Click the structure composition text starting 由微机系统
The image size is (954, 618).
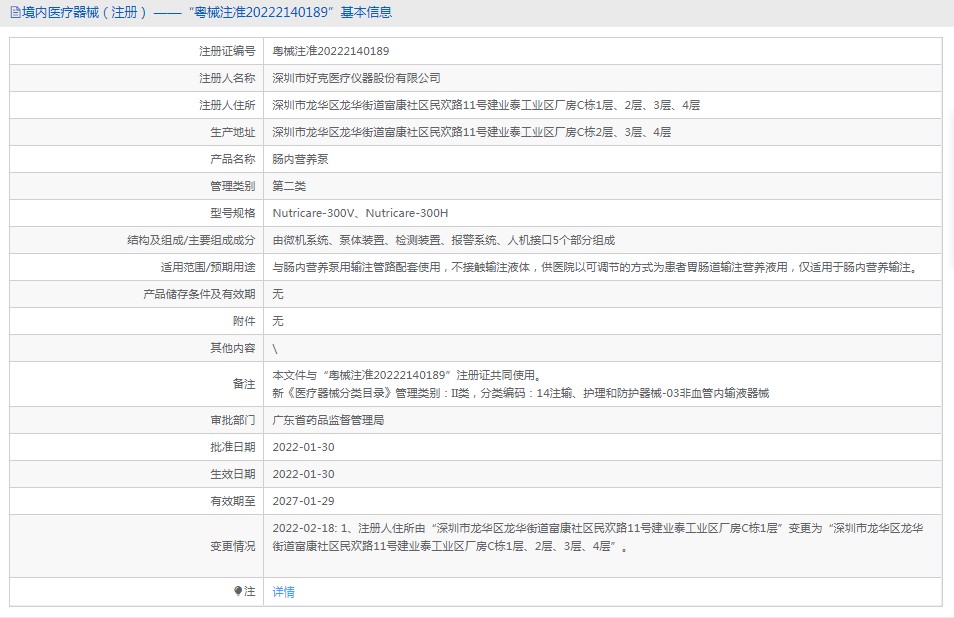tap(443, 240)
